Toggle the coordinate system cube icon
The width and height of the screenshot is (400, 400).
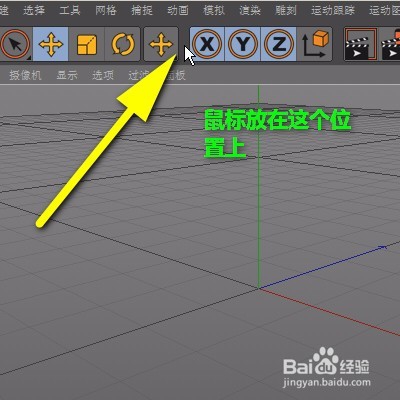point(315,44)
